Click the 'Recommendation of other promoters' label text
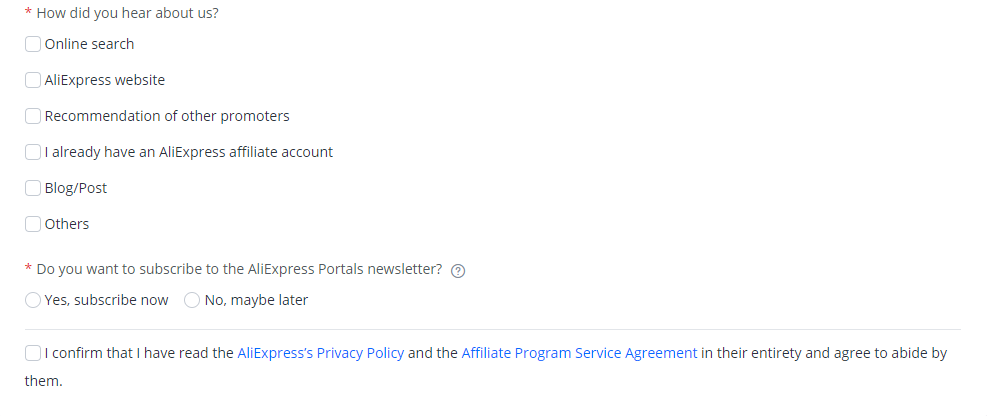The image size is (987, 416). 167,116
